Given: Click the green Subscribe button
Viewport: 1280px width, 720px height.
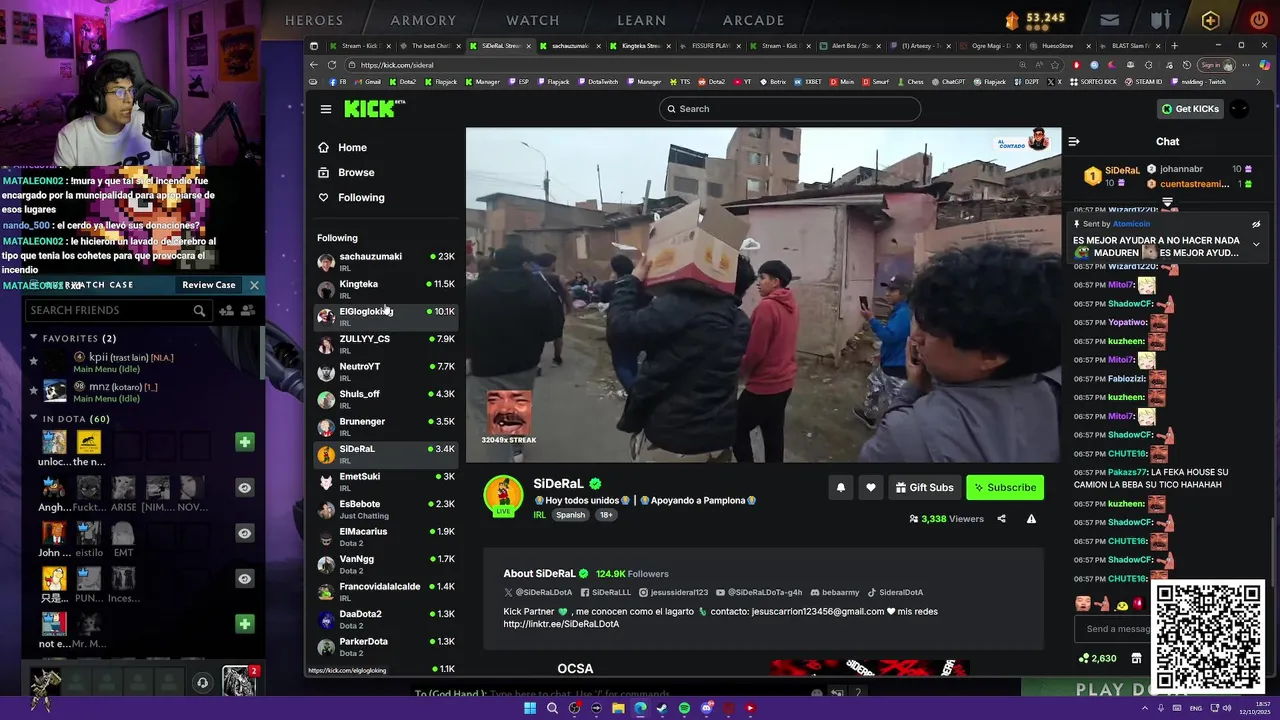Looking at the screenshot, I should [x=1005, y=487].
